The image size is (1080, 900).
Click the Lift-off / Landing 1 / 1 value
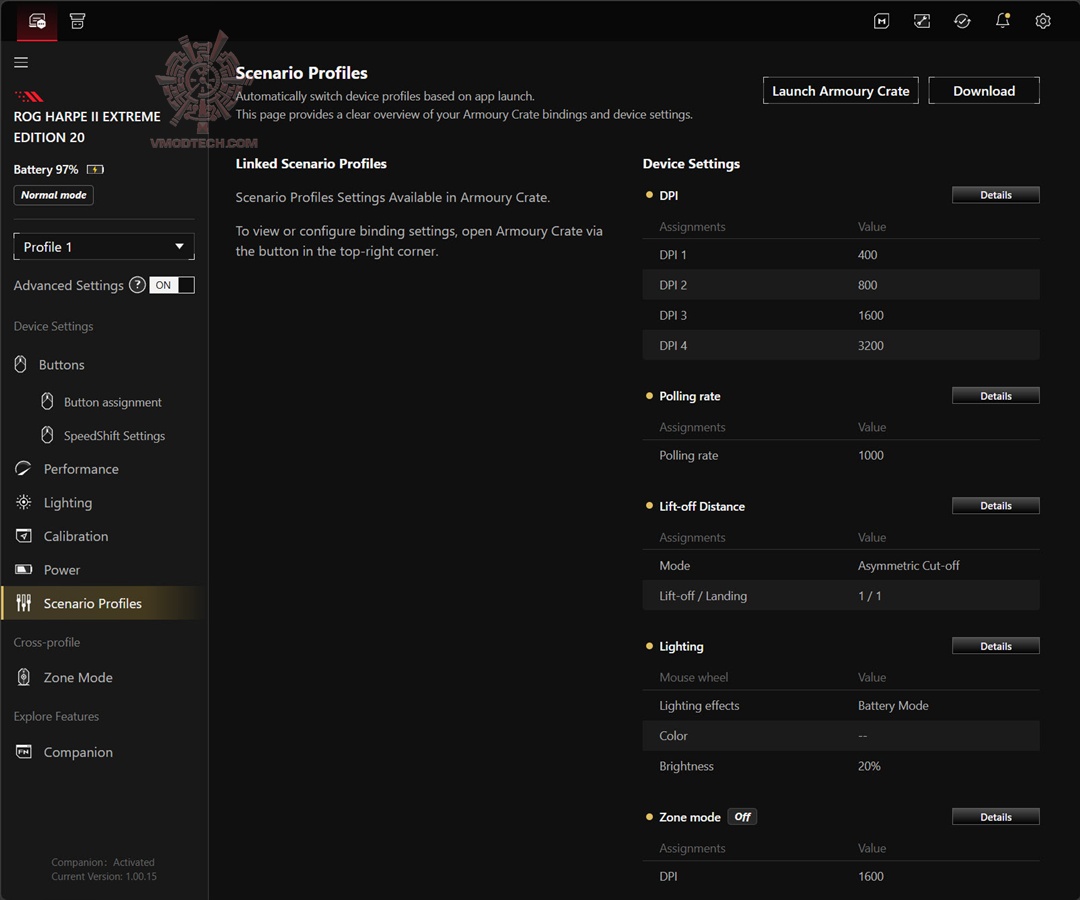(869, 596)
